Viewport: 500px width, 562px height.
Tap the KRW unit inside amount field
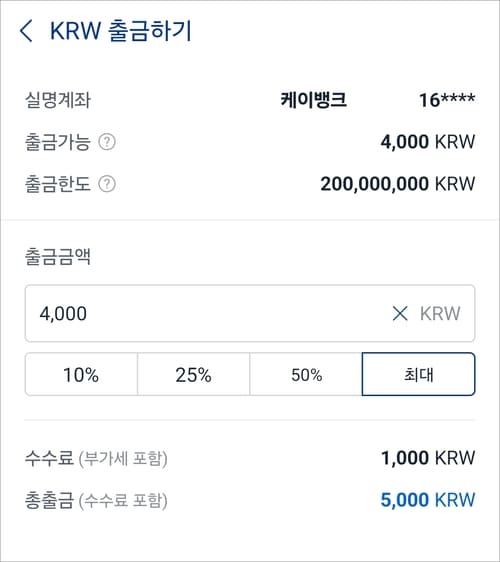tap(440, 314)
